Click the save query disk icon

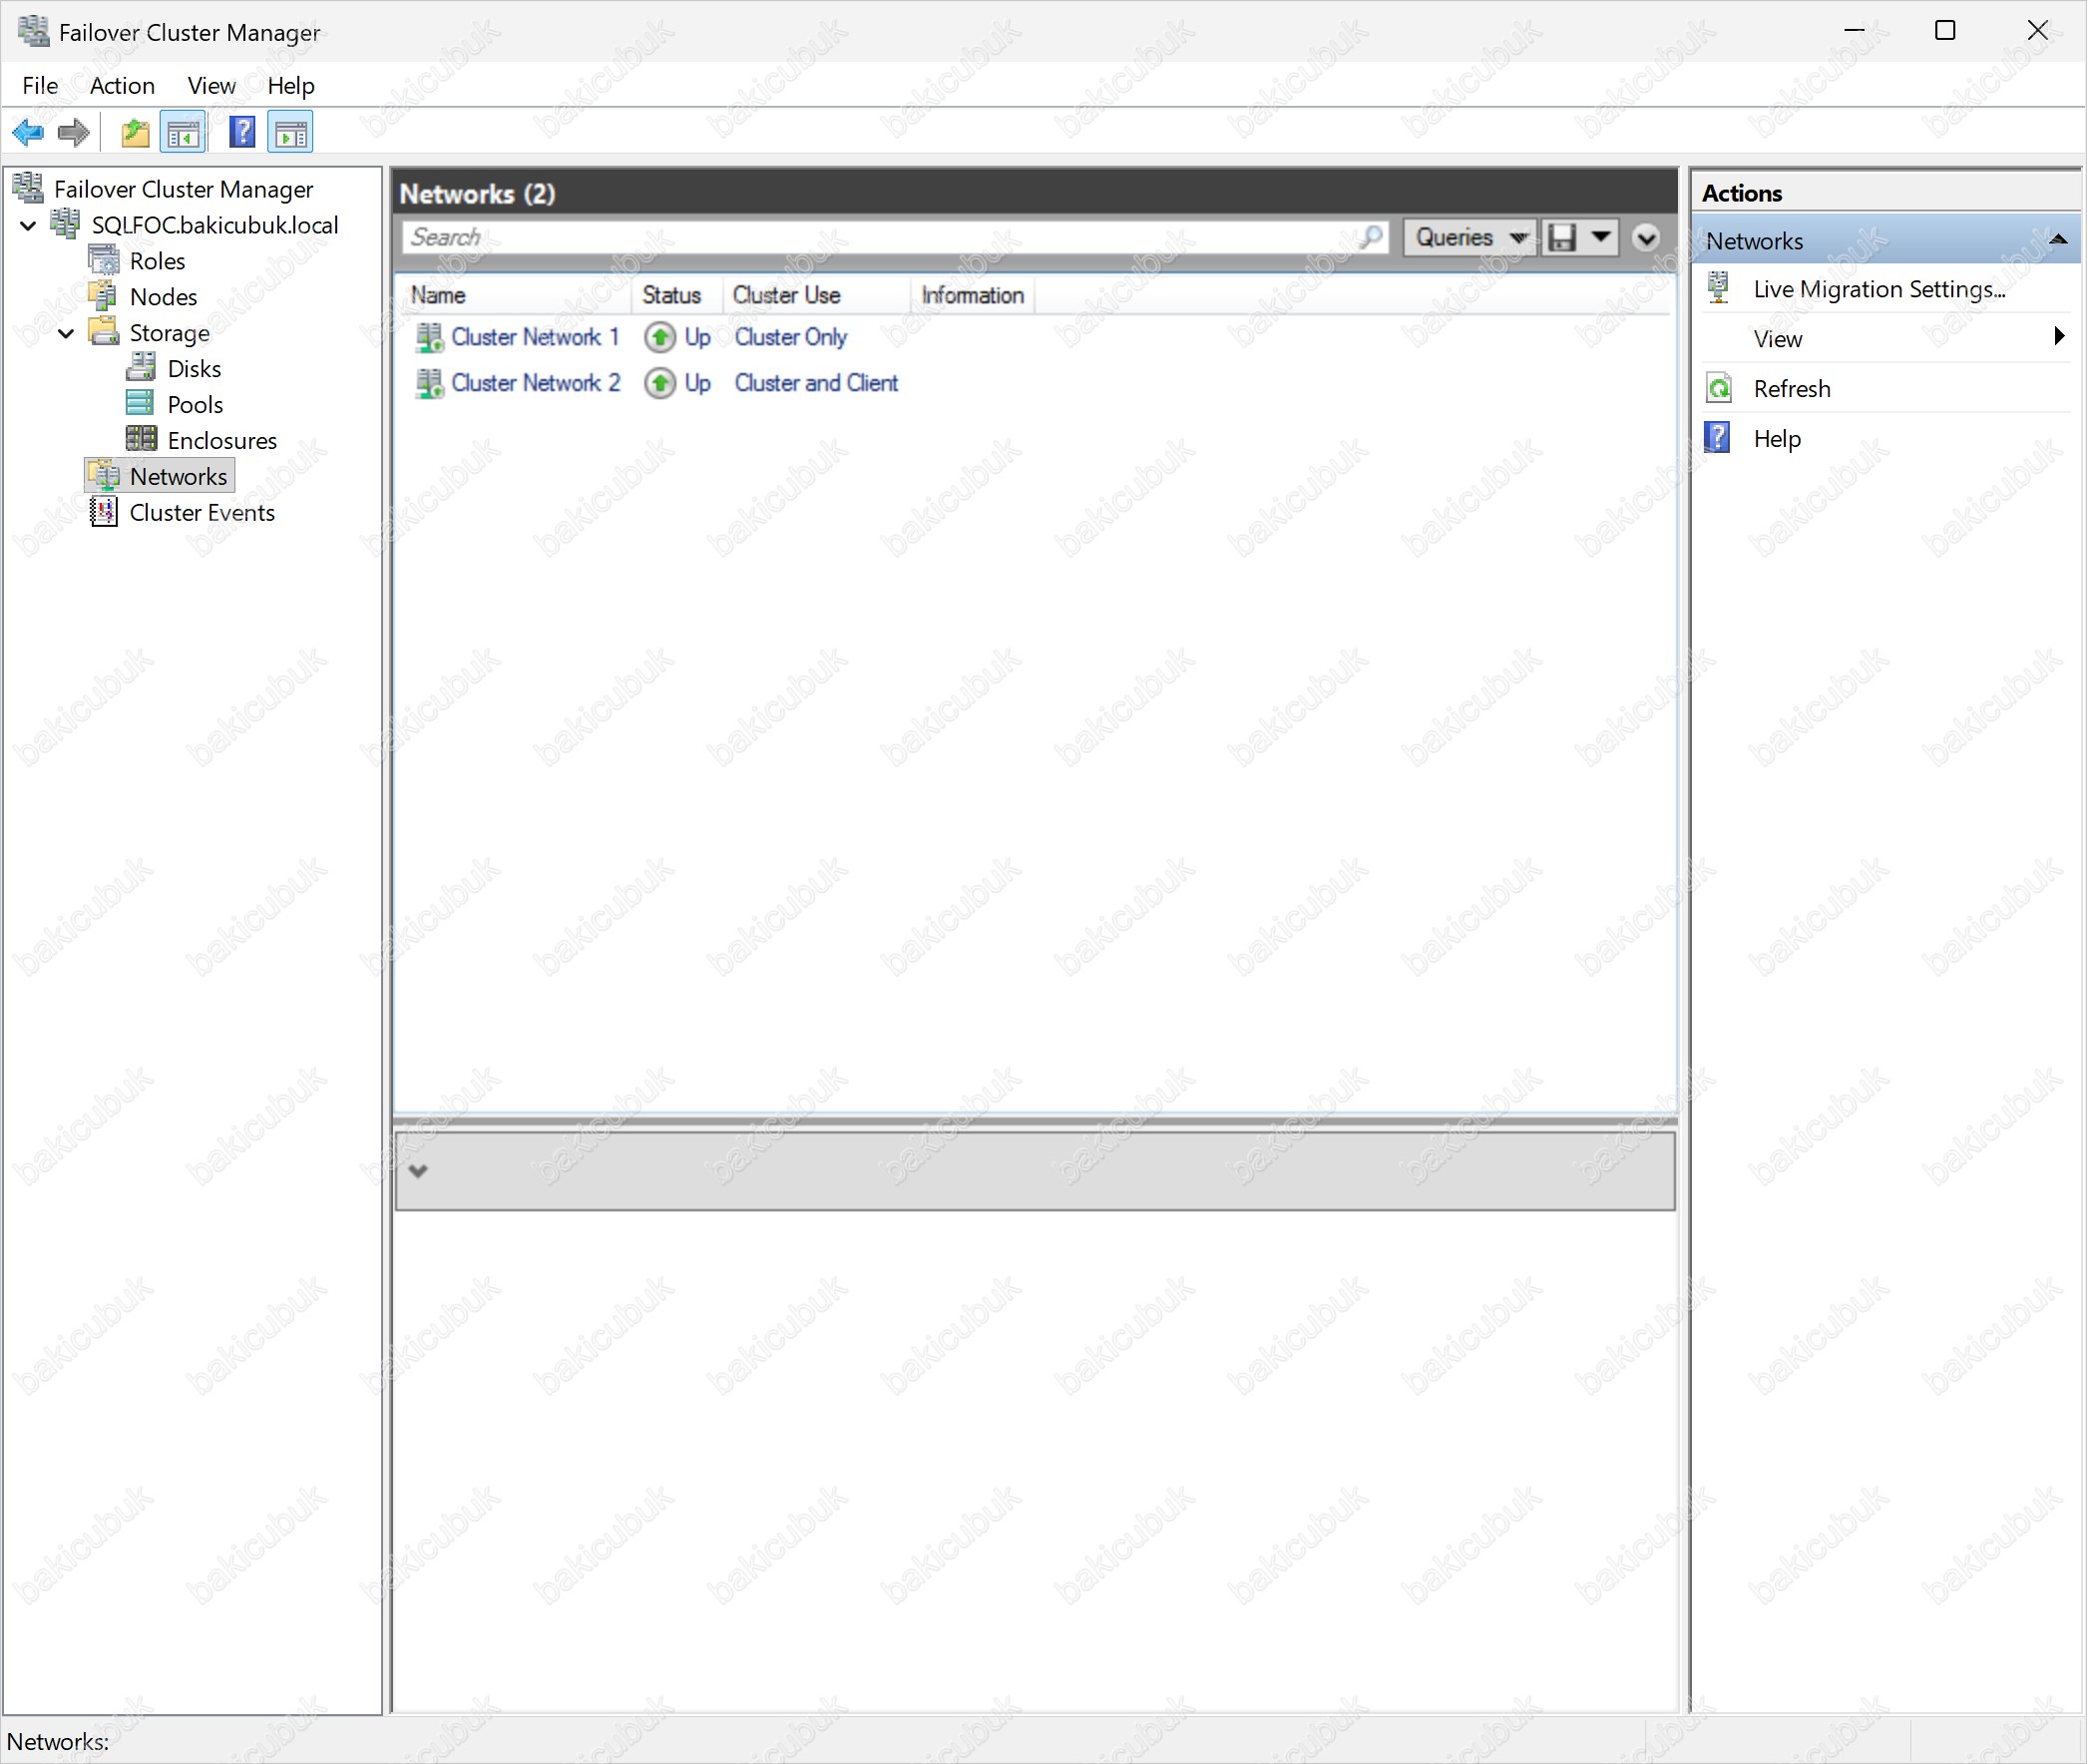[1561, 237]
